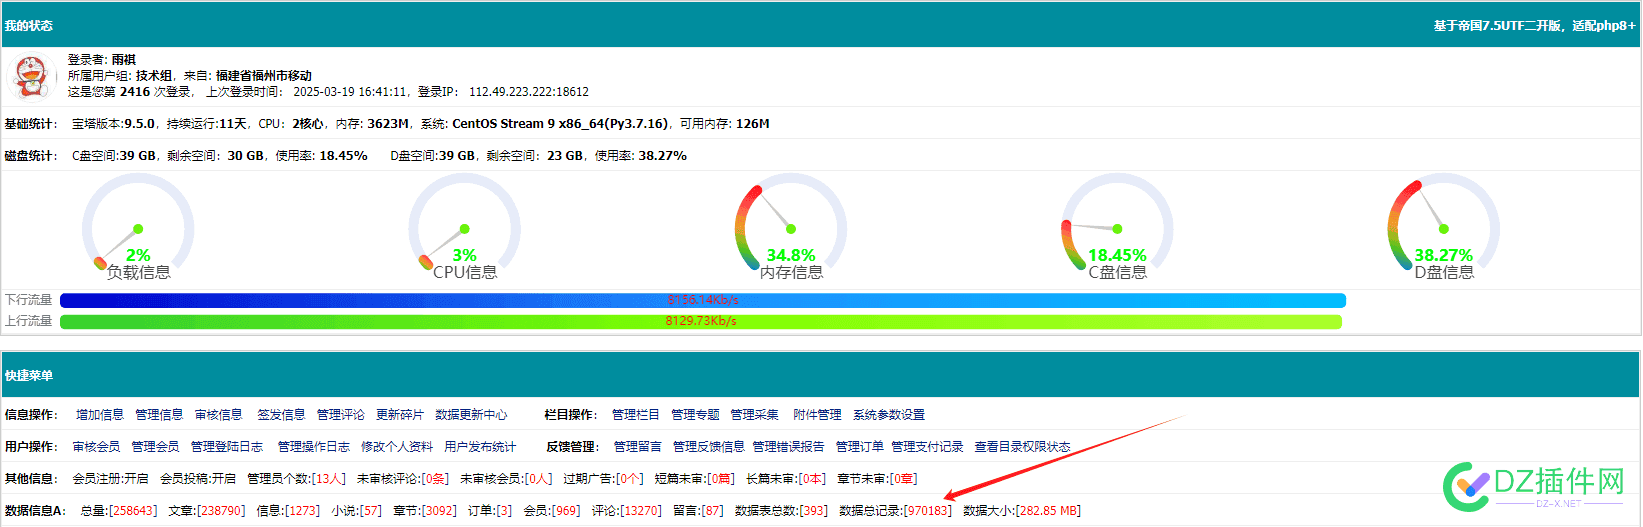The height and width of the screenshot is (527, 1643).
Task: Open the 管理订单 link
Action: coord(860,447)
